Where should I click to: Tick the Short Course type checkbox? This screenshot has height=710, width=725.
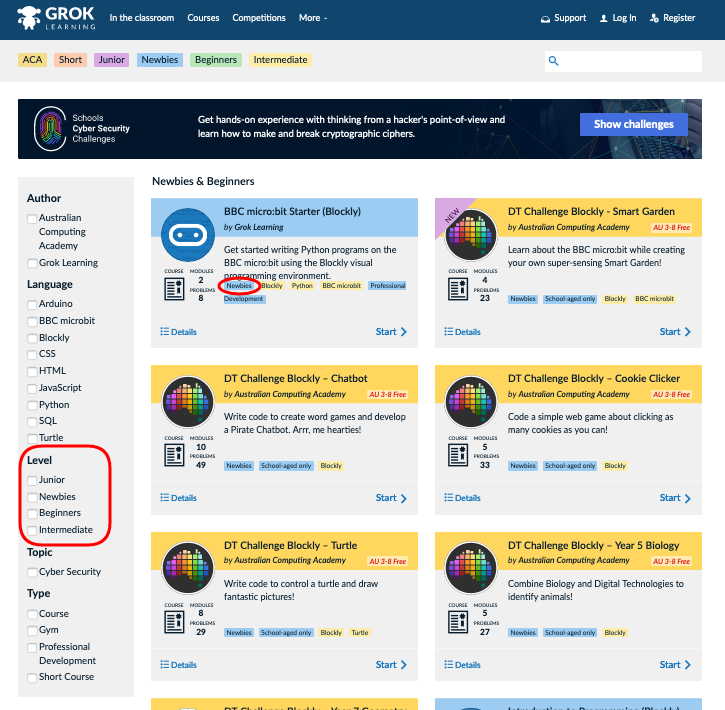[x=32, y=678]
